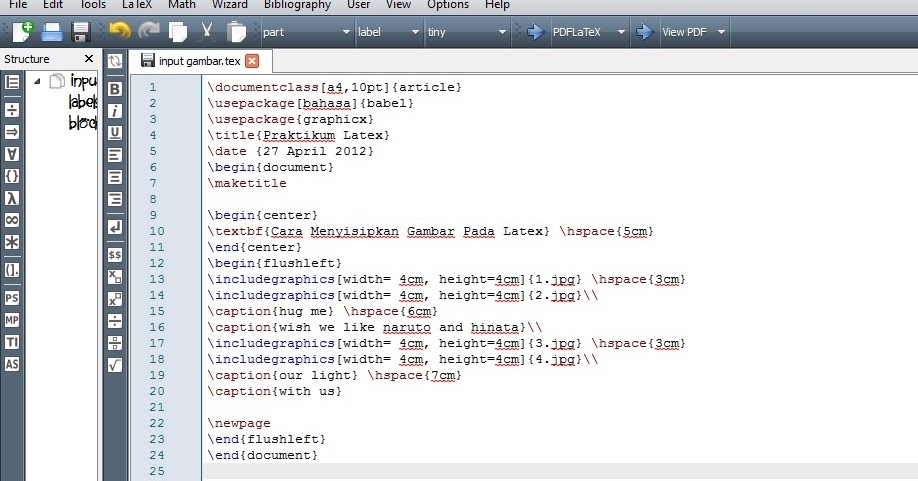Cut the selection with the scissors icon

(x=206, y=31)
